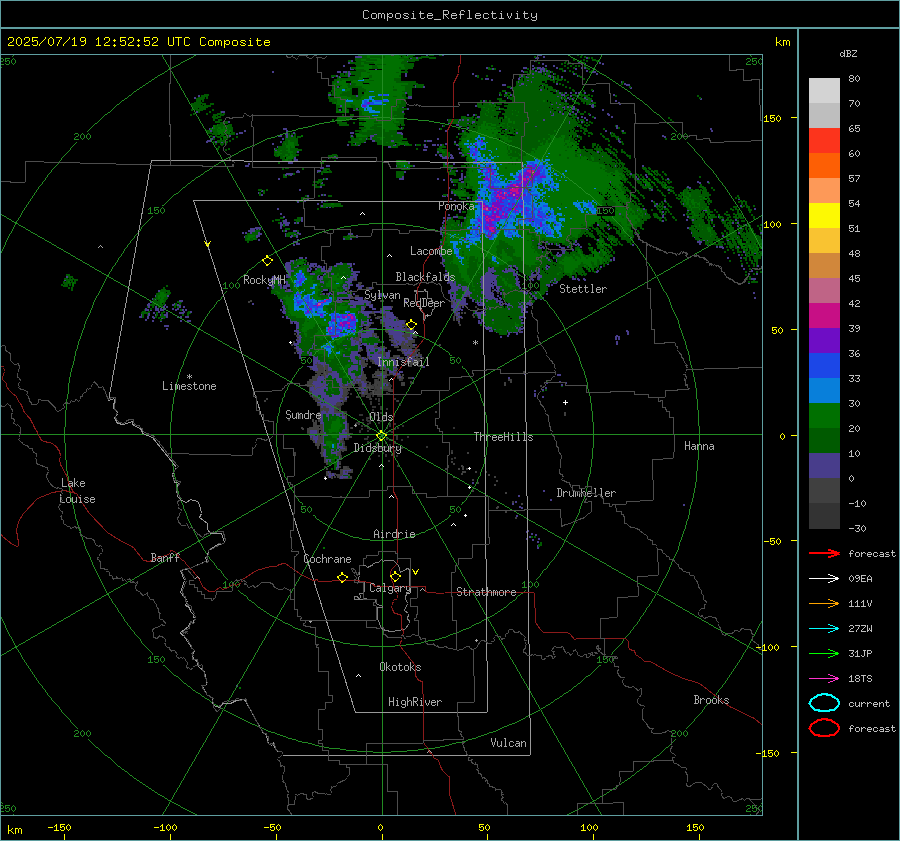The image size is (900, 841).
Task: Select the light blue 33 dBZ swatch
Action: point(824,390)
